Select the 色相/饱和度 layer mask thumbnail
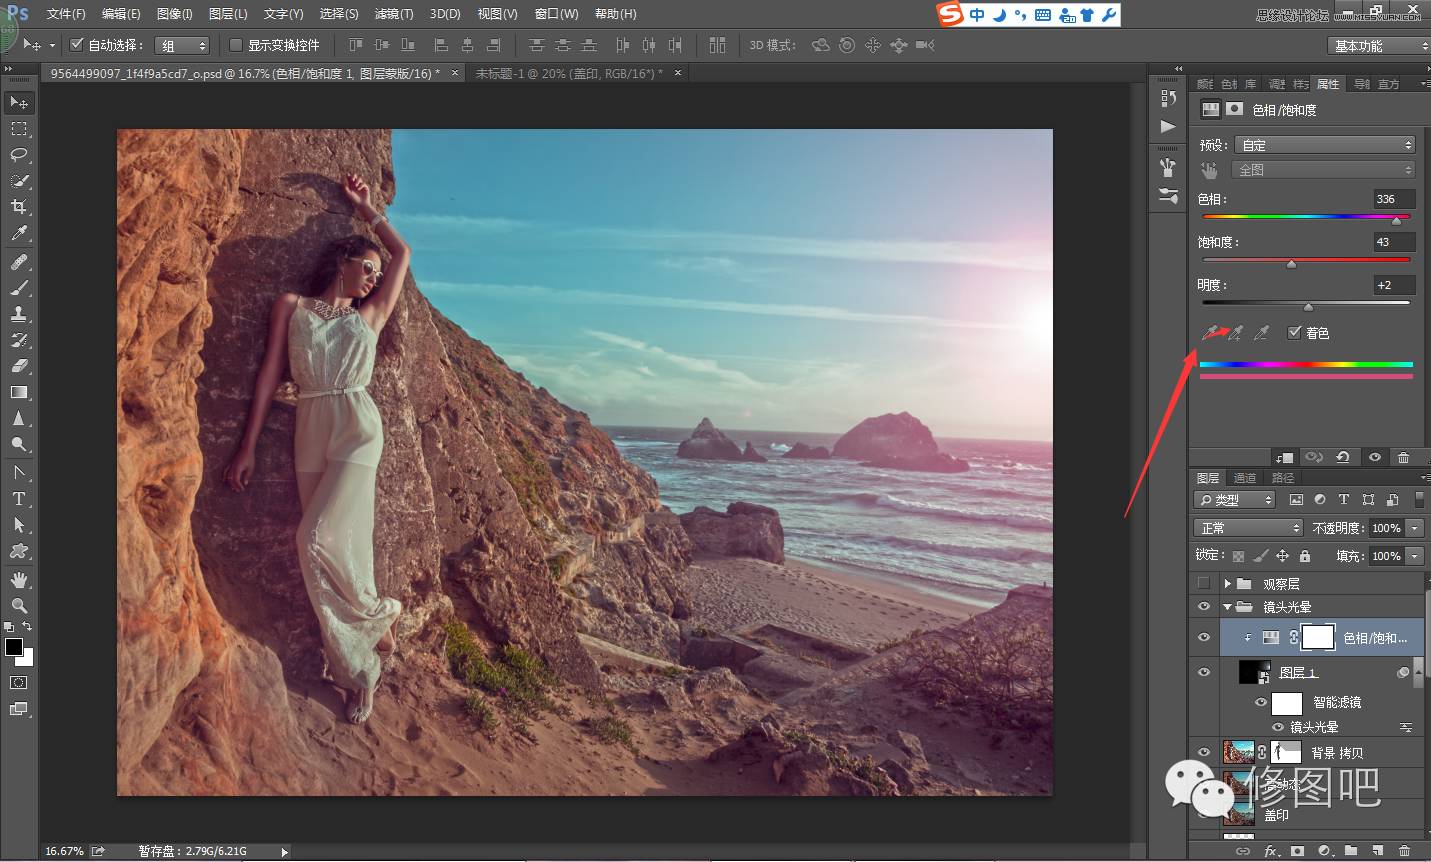Screen dimensions: 1431x862 coord(1317,637)
